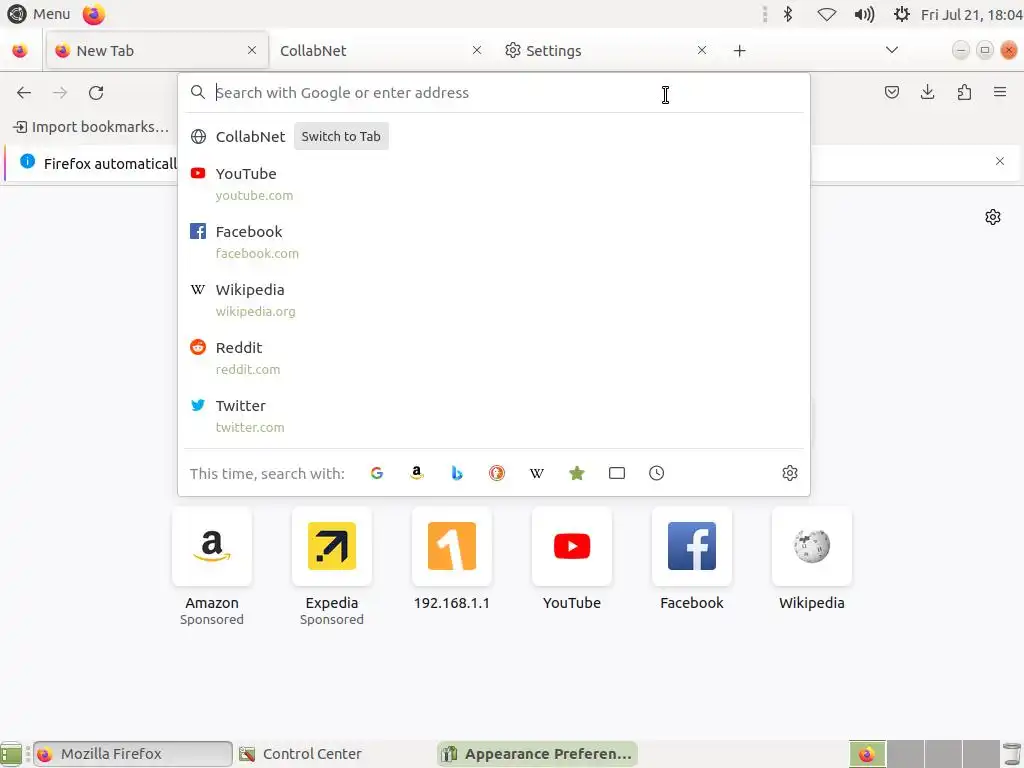
Task: Search this time with Amazon
Action: pyautogui.click(x=417, y=473)
